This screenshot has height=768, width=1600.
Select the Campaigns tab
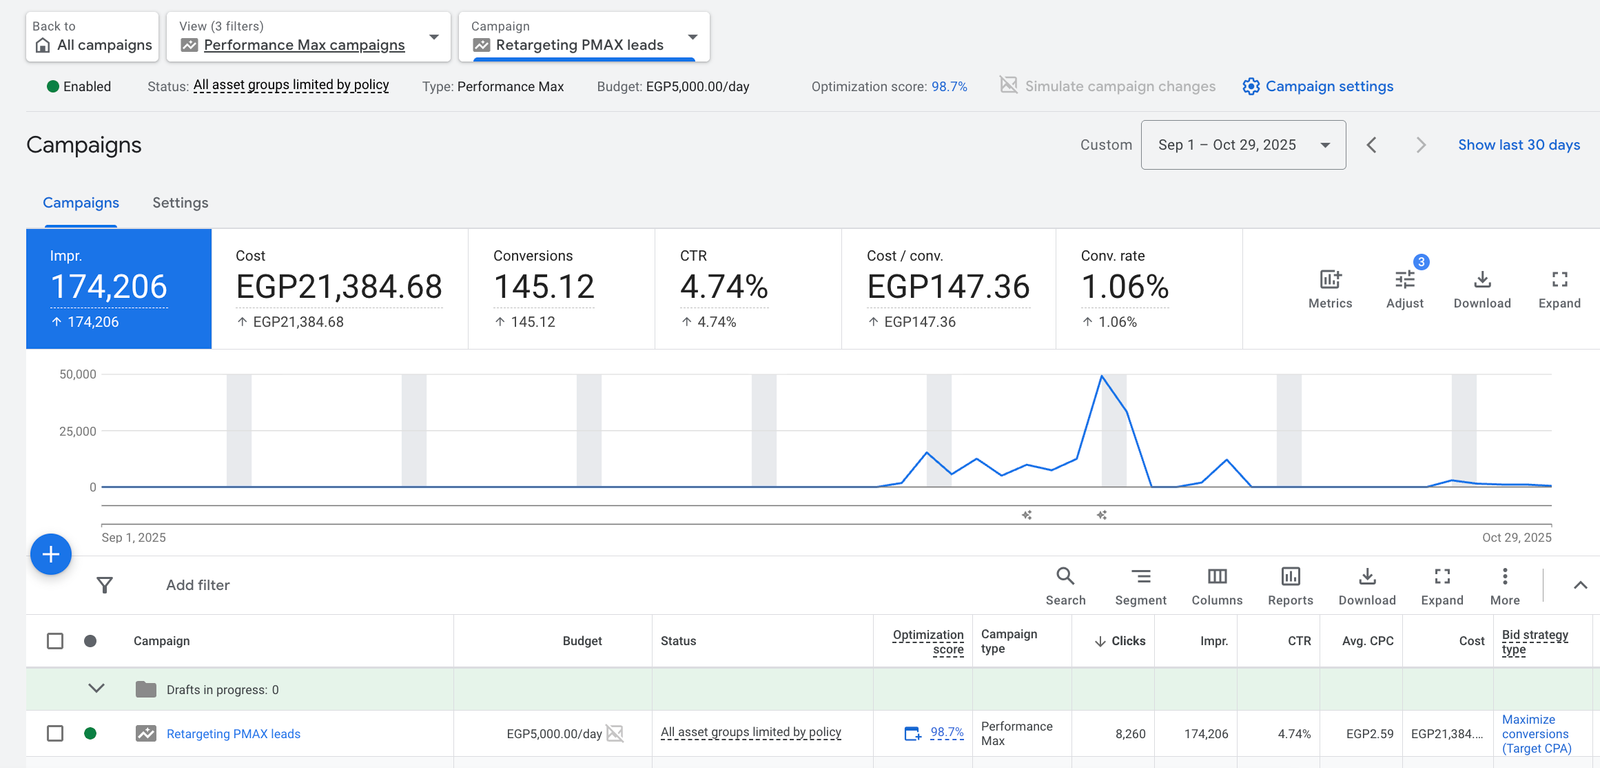[81, 203]
